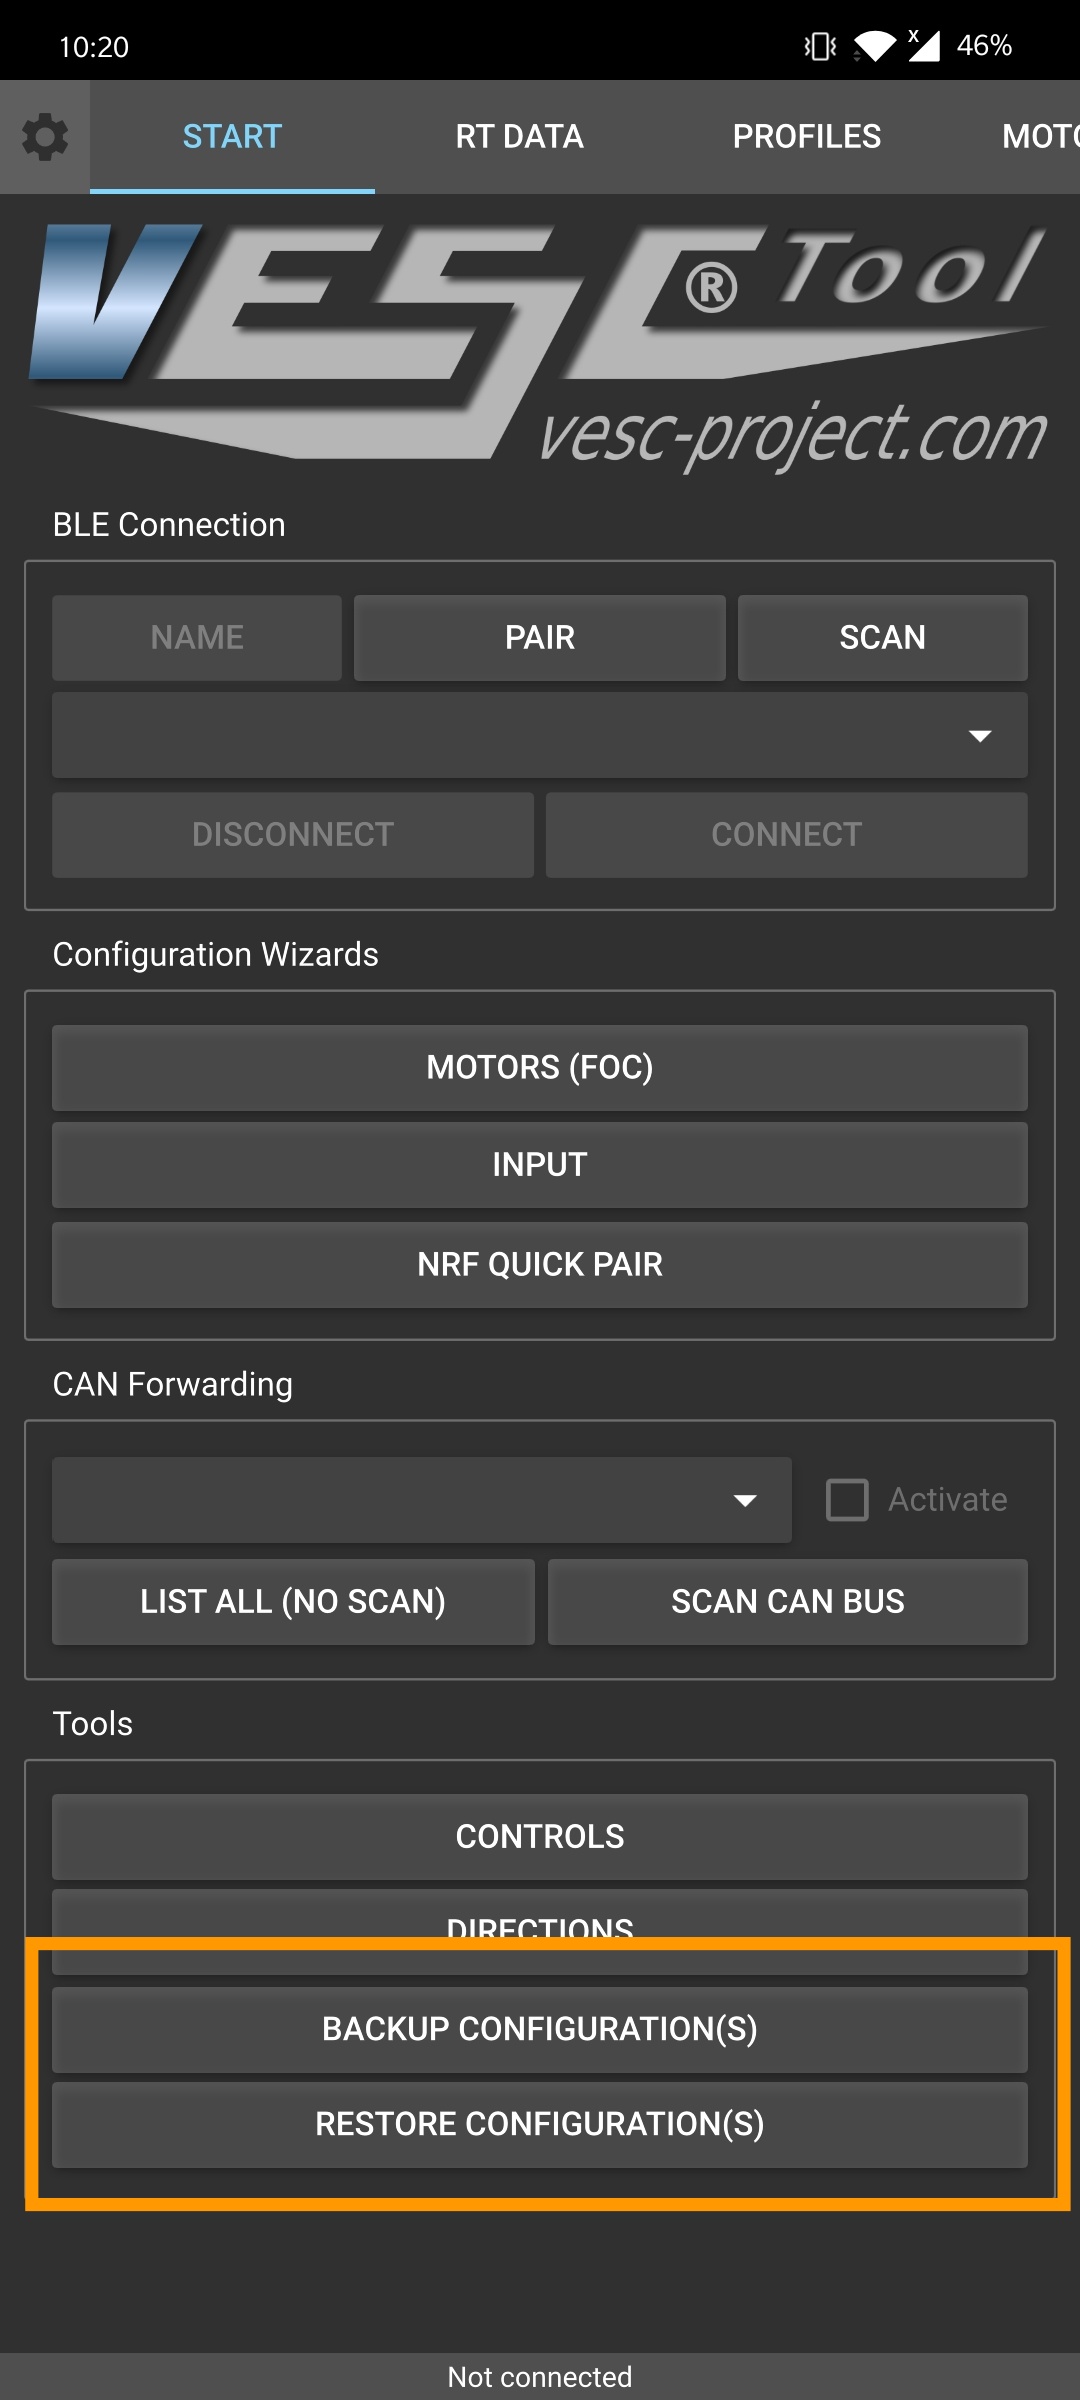1080x2400 pixels.
Task: Choose RESTORE CONFIGURATION(S)
Action: coord(540,2124)
